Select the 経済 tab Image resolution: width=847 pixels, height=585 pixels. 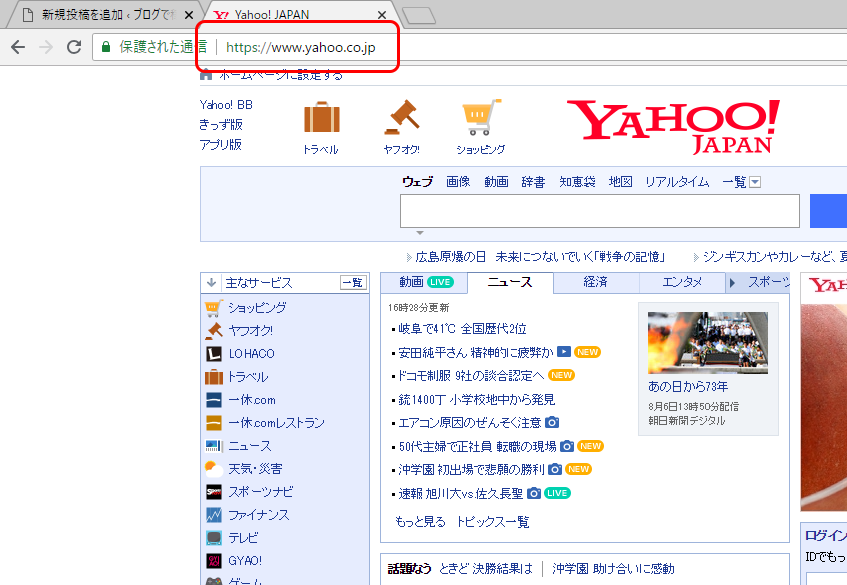click(596, 282)
